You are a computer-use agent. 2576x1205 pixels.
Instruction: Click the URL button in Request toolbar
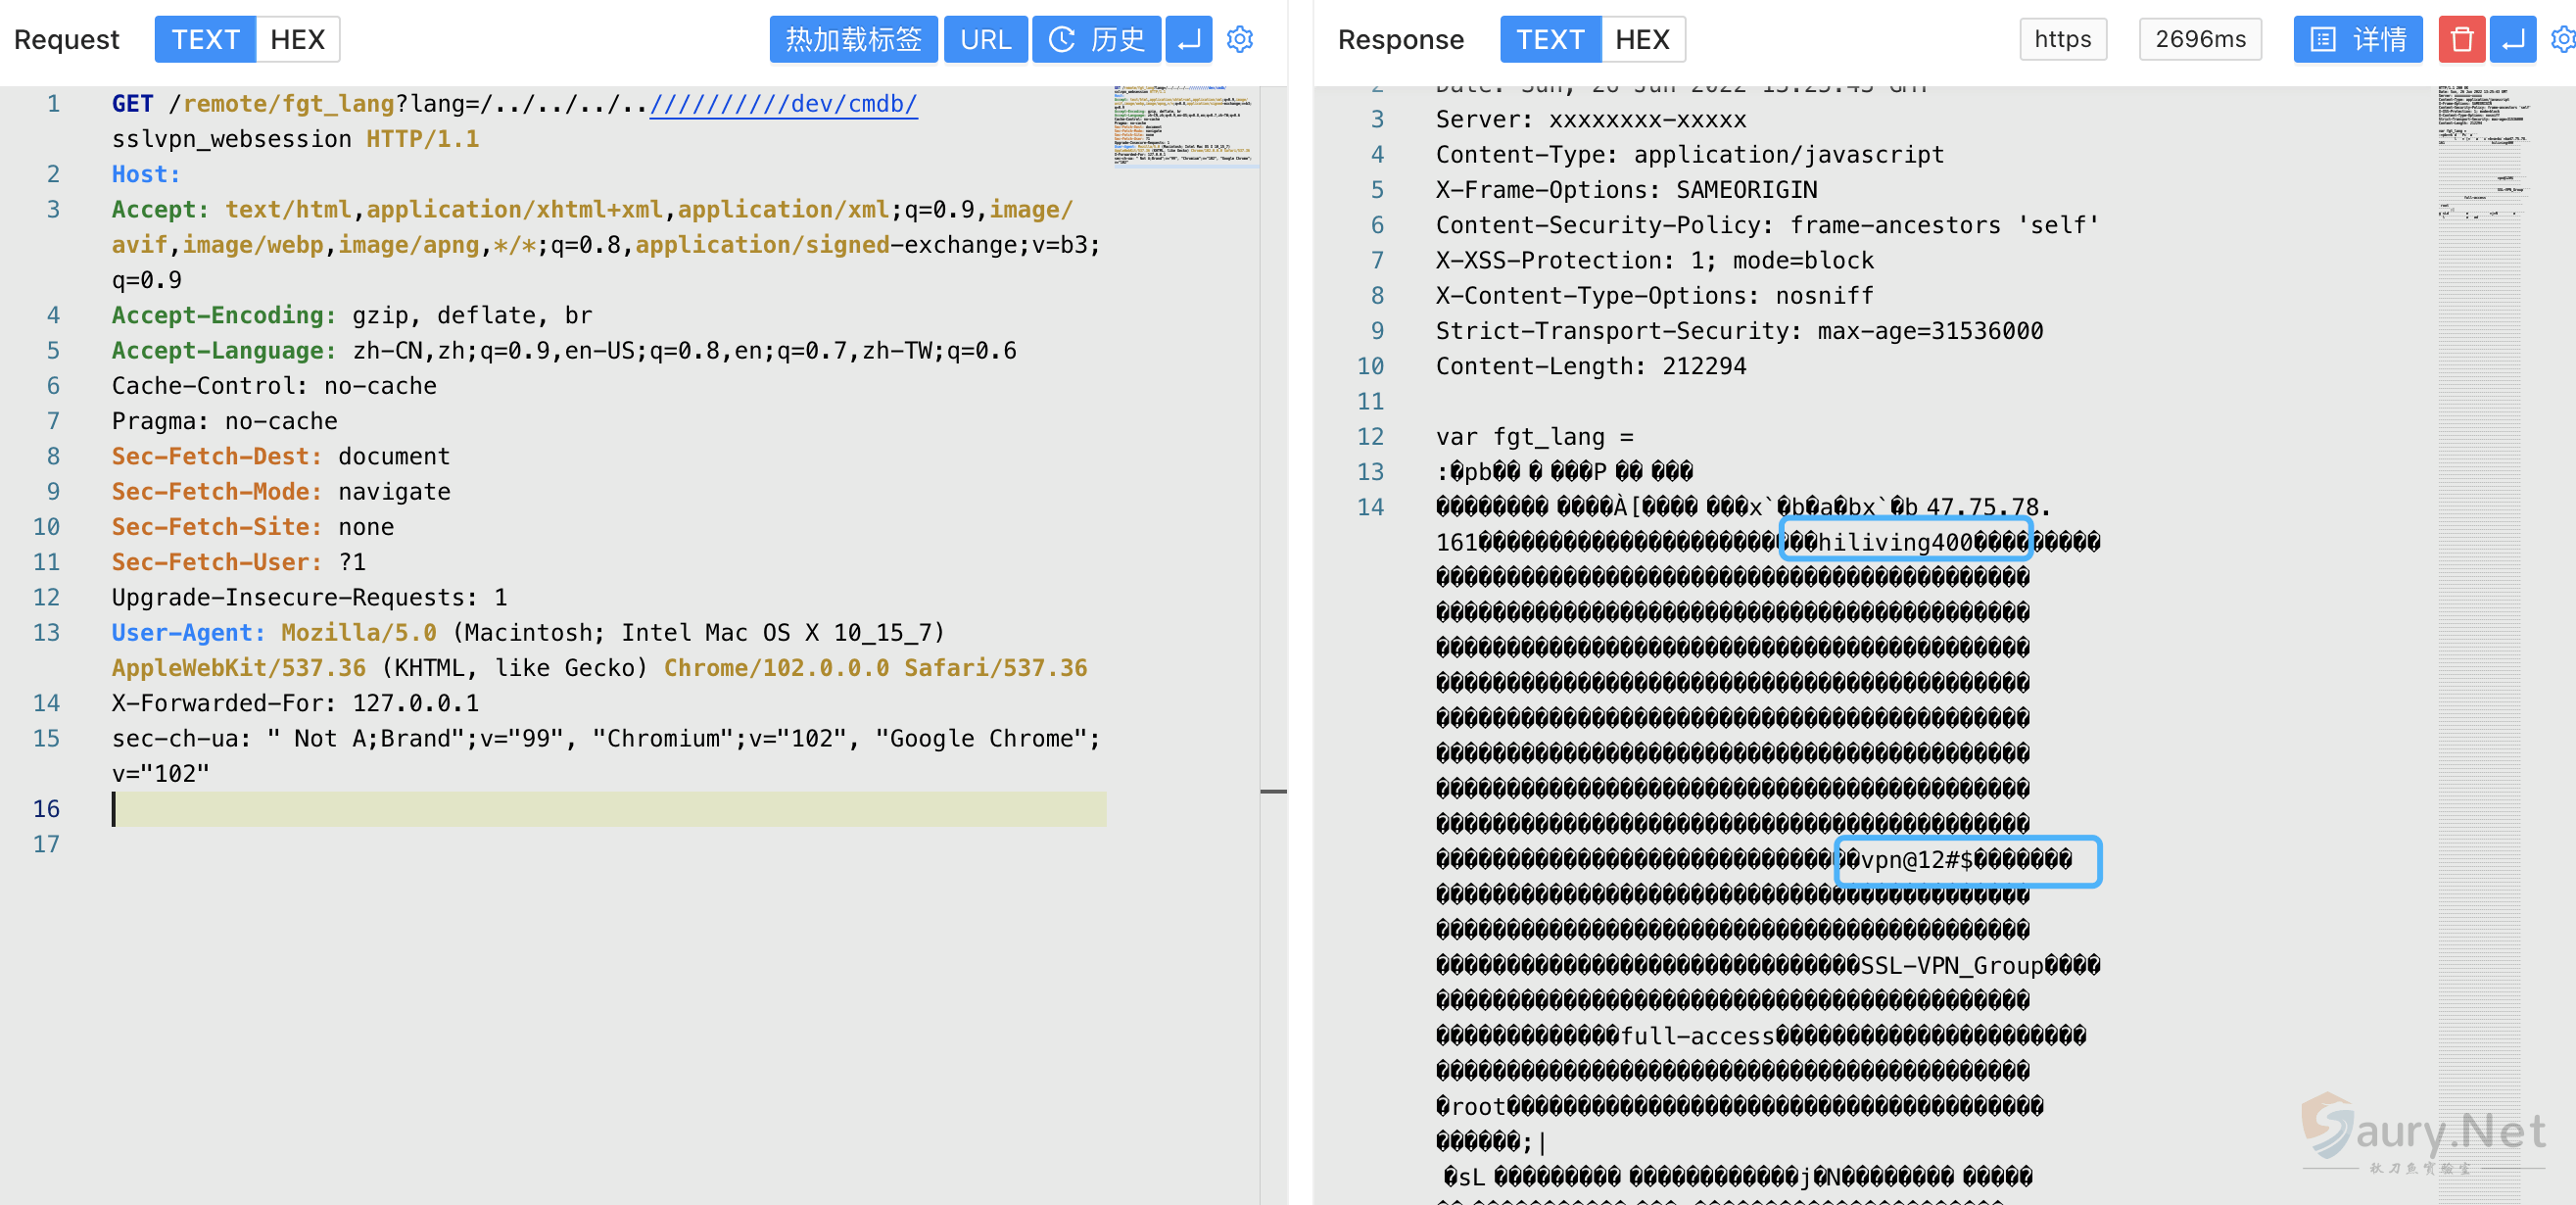985,39
